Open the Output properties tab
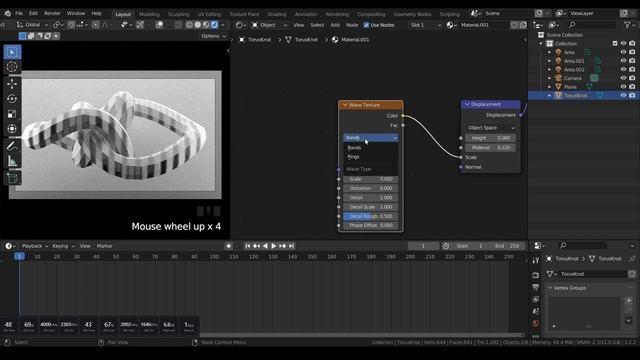The width and height of the screenshot is (640, 360). (536, 287)
